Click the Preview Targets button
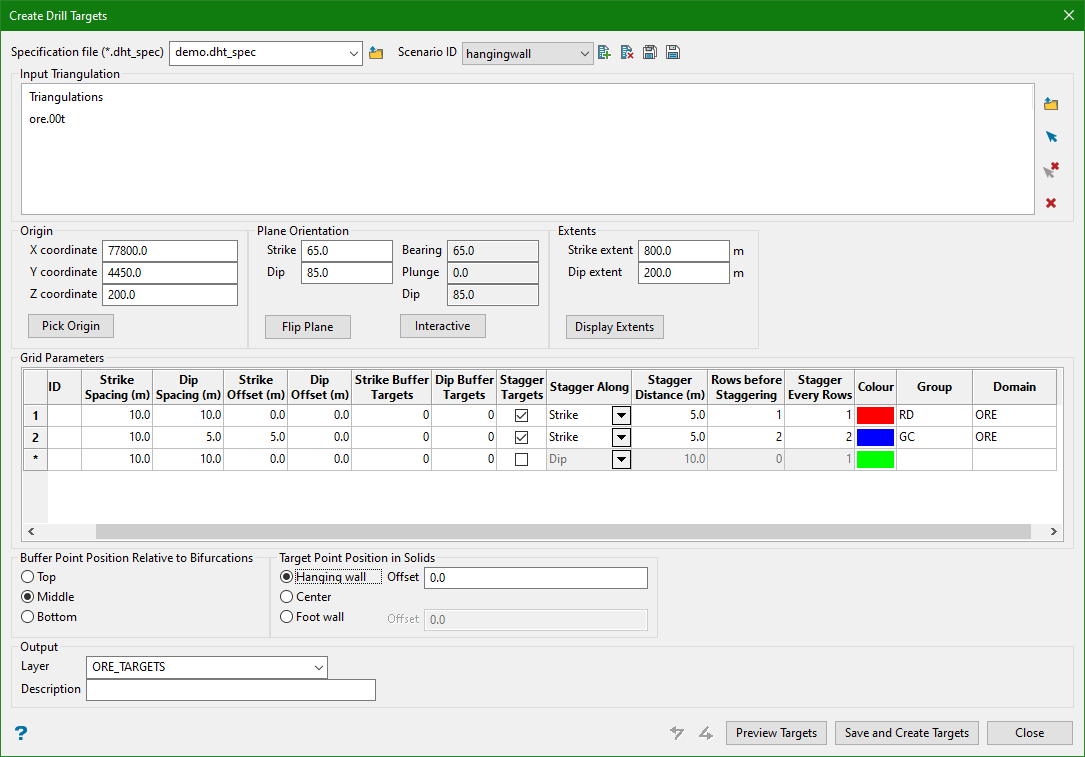This screenshot has height=757, width=1085. 776,733
